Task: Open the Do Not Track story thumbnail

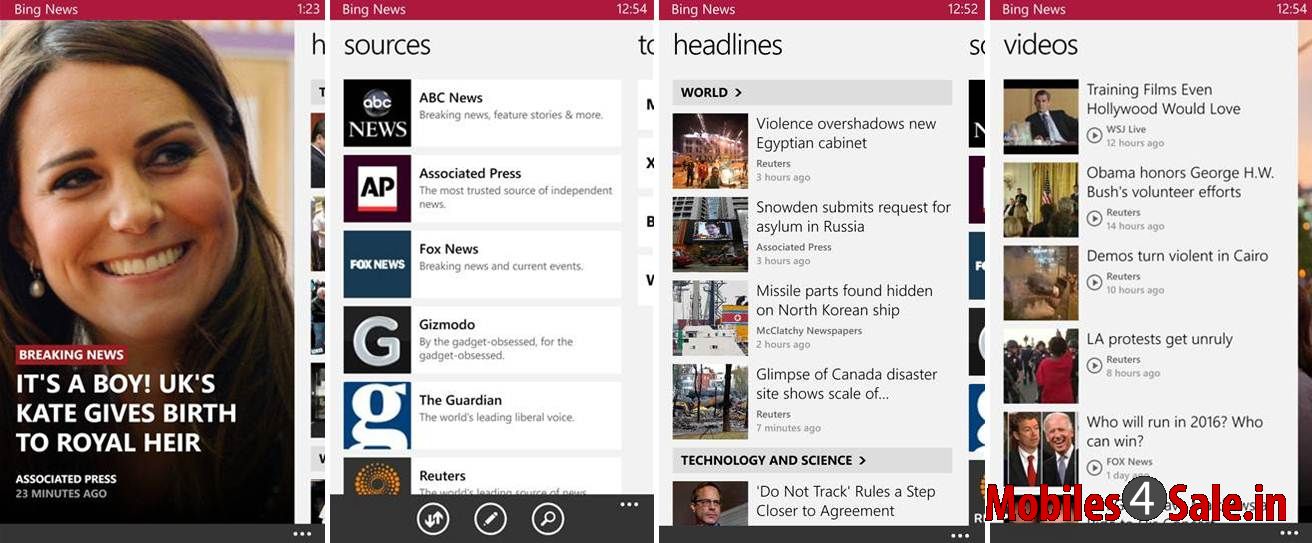Action: pyautogui.click(x=710, y=503)
